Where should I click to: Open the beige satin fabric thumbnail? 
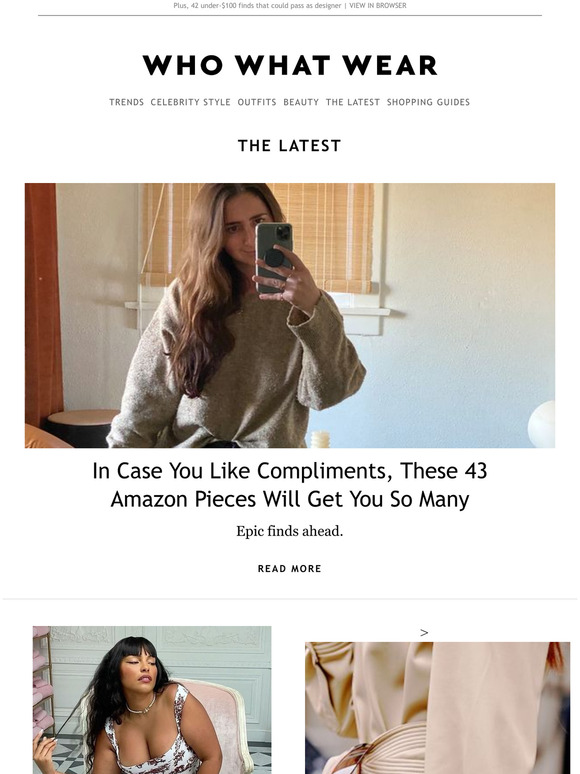tap(437, 708)
